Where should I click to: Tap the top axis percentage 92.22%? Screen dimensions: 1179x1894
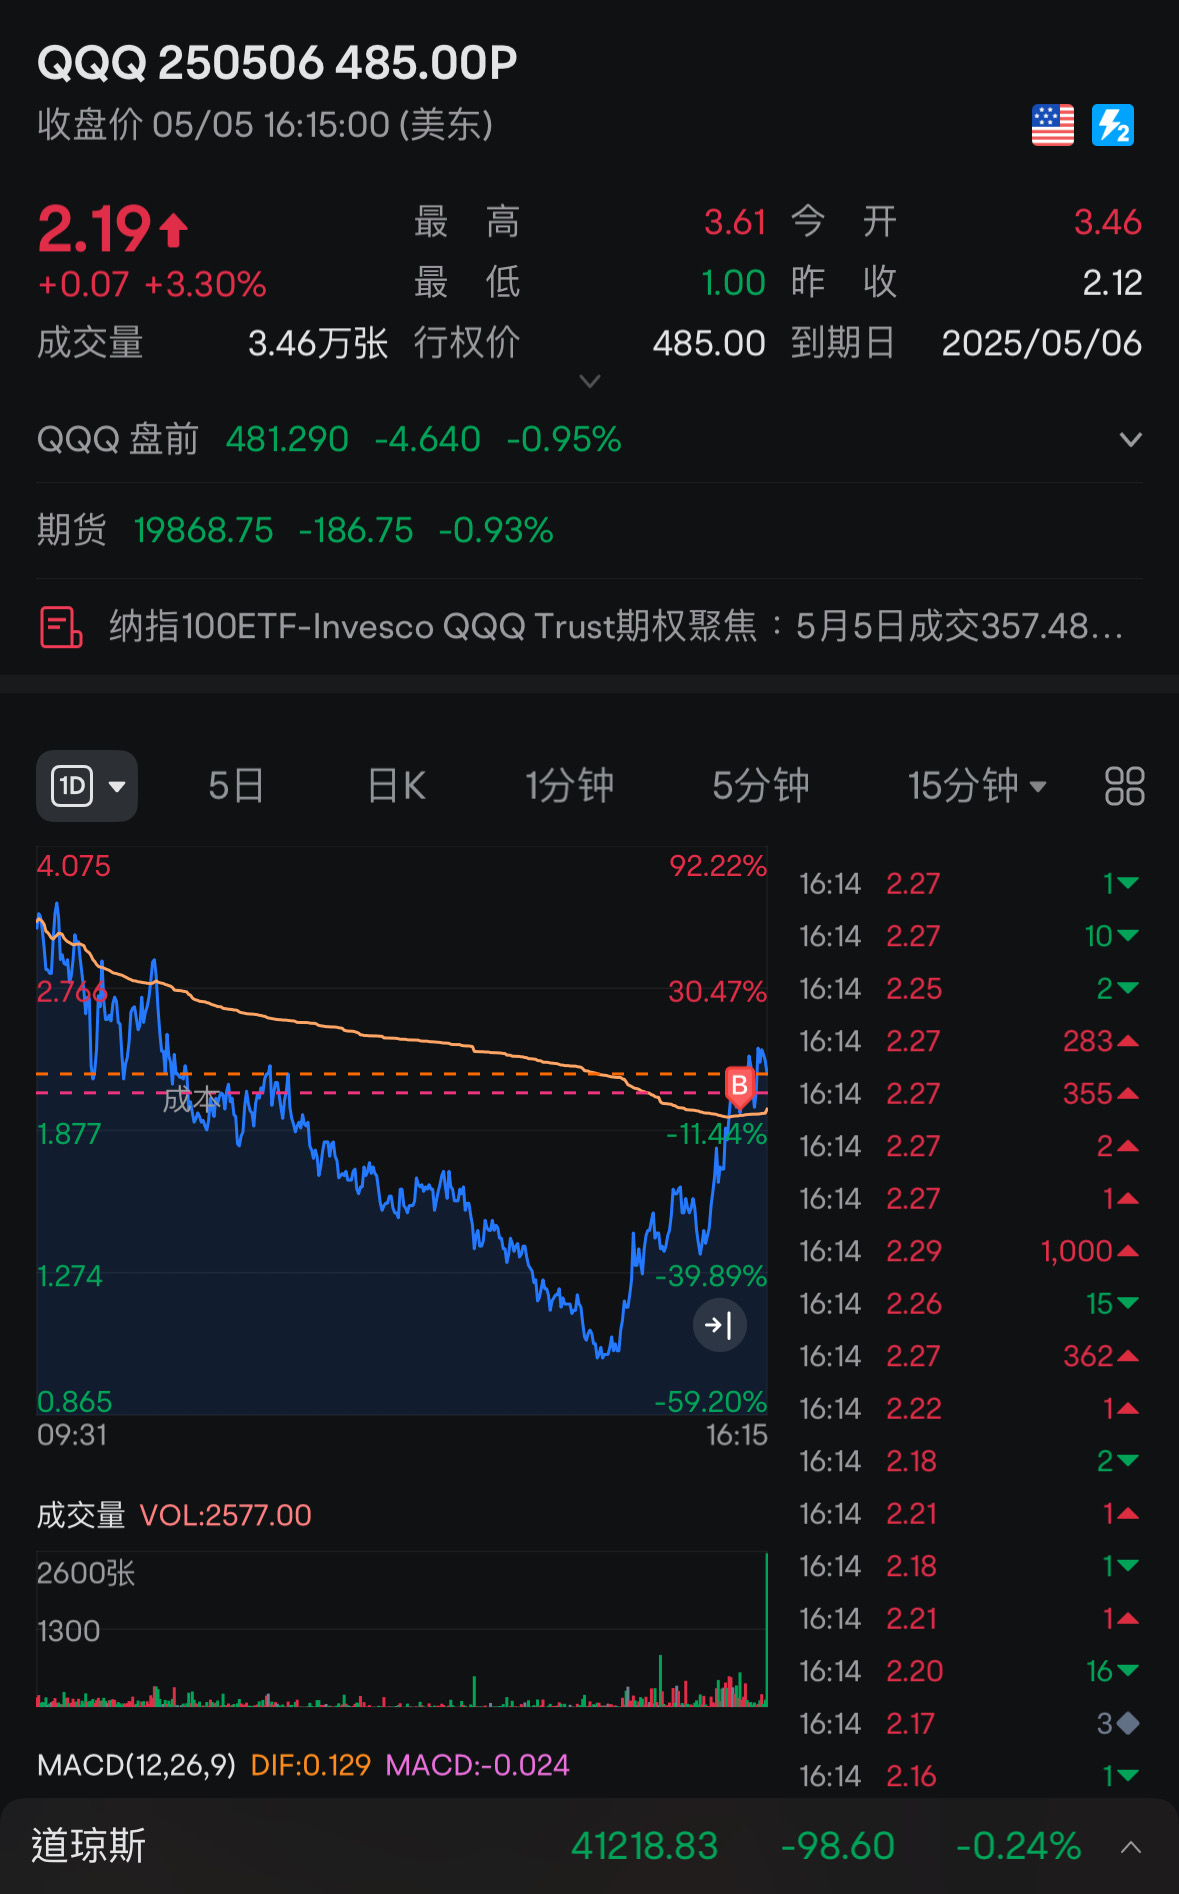718,866
